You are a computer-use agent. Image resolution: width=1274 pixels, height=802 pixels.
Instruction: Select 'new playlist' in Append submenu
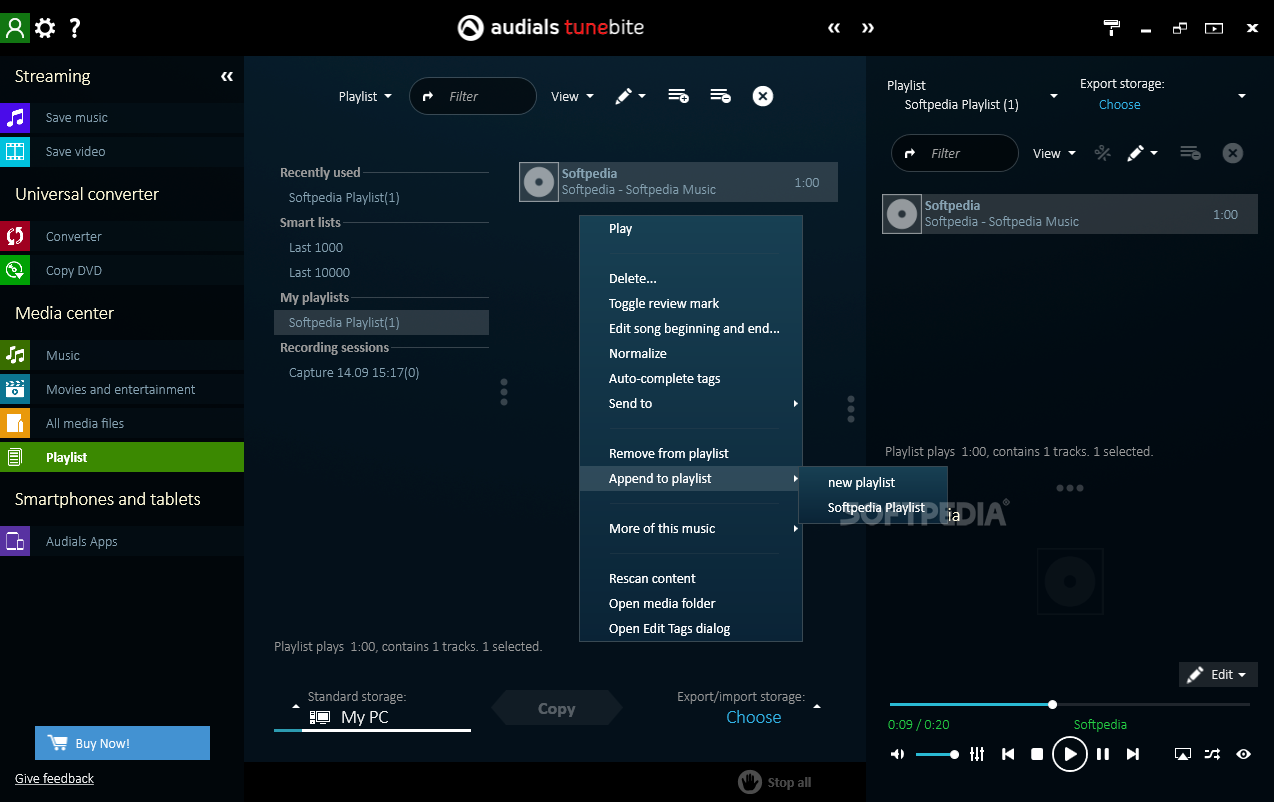click(873, 483)
